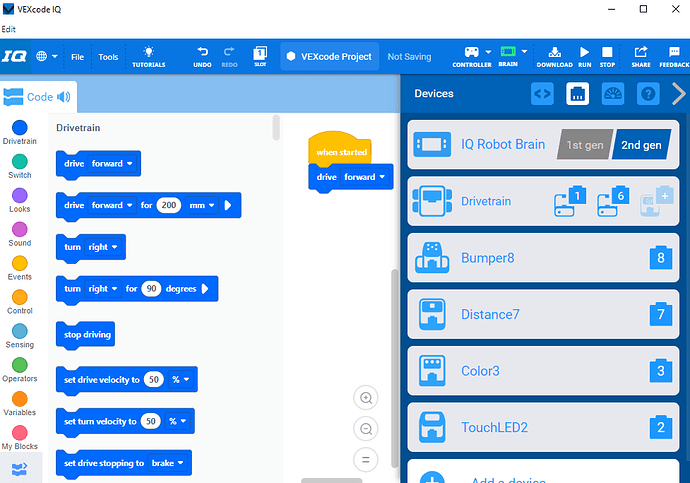690x483 pixels.
Task: Click the Devices port icon in header
Action: [577, 94]
